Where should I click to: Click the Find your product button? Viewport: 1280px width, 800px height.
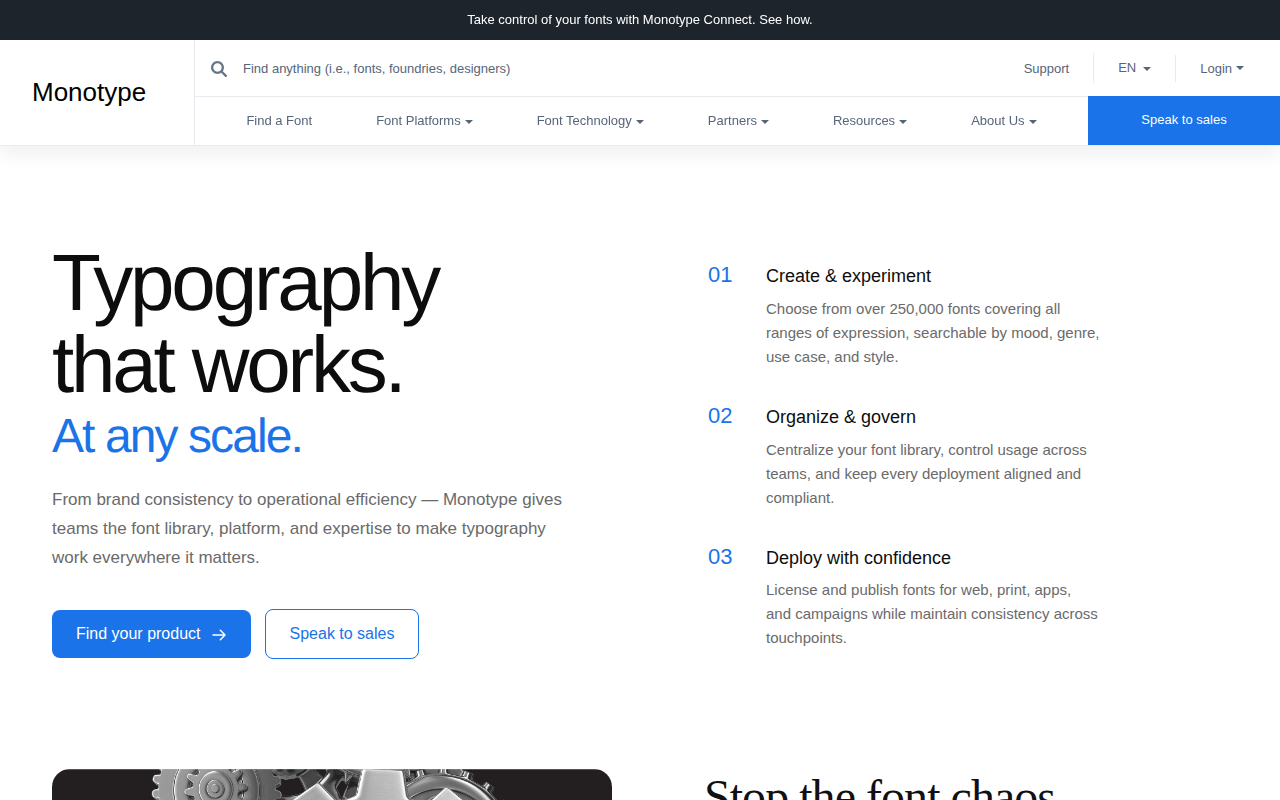(151, 634)
